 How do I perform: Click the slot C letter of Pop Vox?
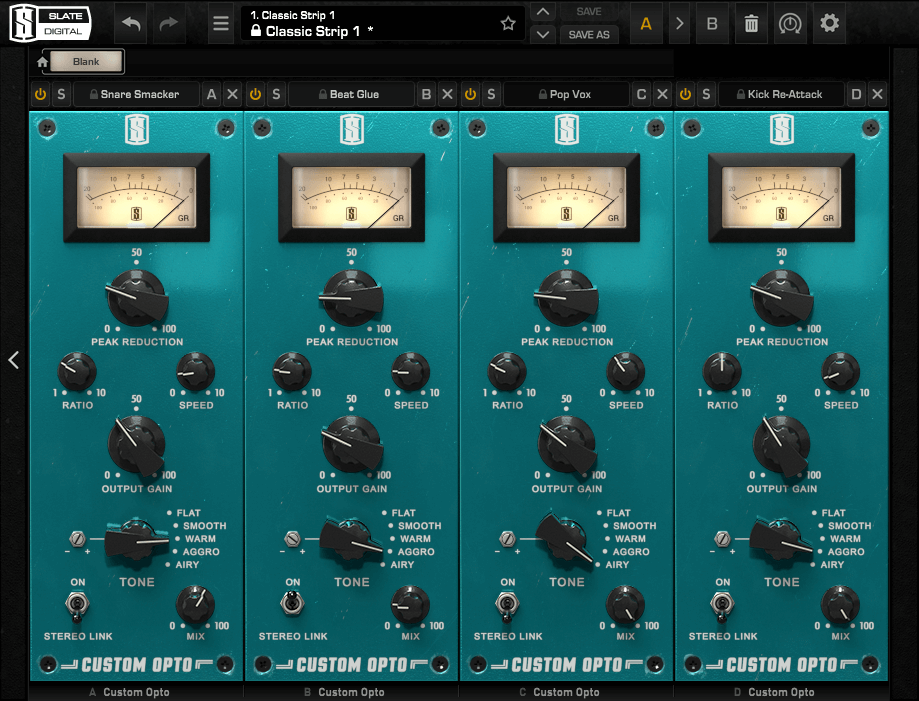tap(642, 94)
